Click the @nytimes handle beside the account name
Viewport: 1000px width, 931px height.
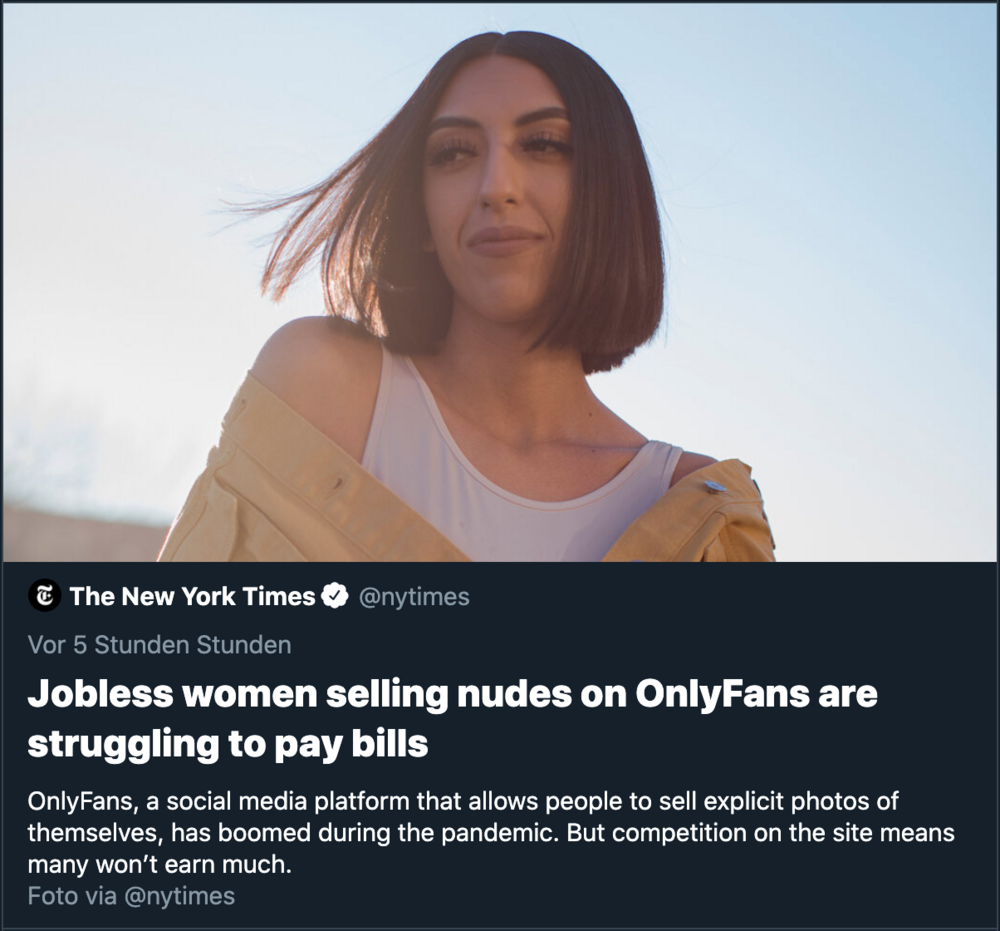pos(413,597)
